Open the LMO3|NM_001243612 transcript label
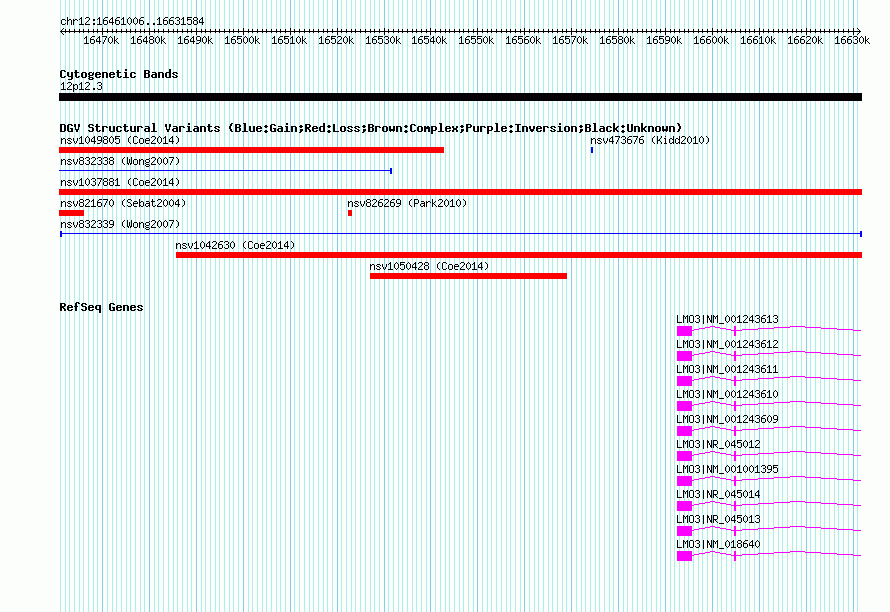Screen dimensions: 890x612 tap(727, 344)
